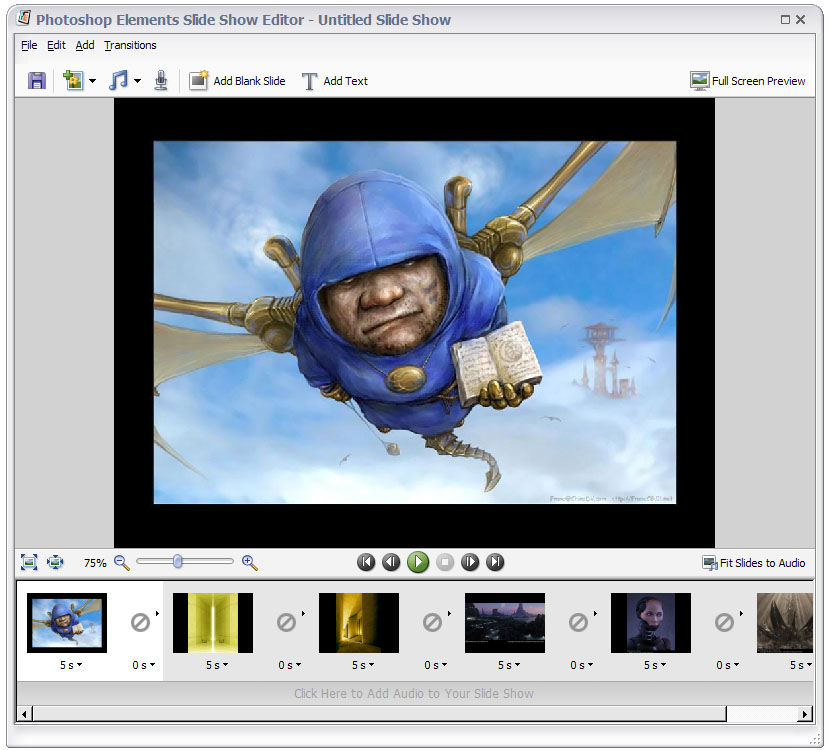This screenshot has height=750, width=828.
Task: Click the Add Blank Slide icon
Action: [x=199, y=81]
